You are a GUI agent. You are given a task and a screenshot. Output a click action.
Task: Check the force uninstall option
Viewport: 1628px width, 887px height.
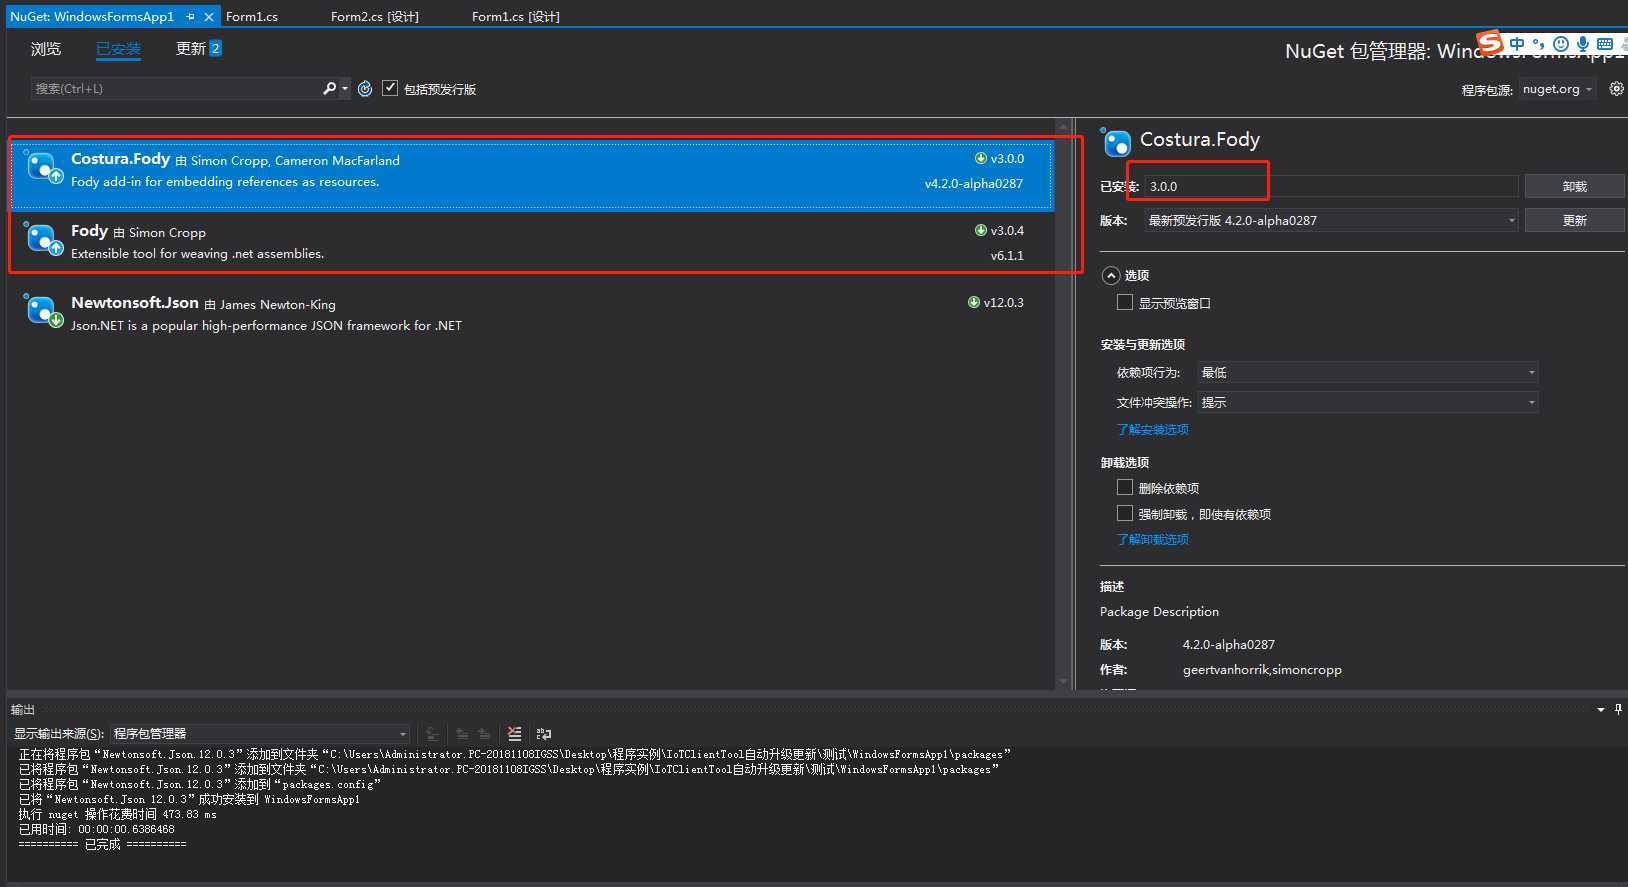point(1125,513)
